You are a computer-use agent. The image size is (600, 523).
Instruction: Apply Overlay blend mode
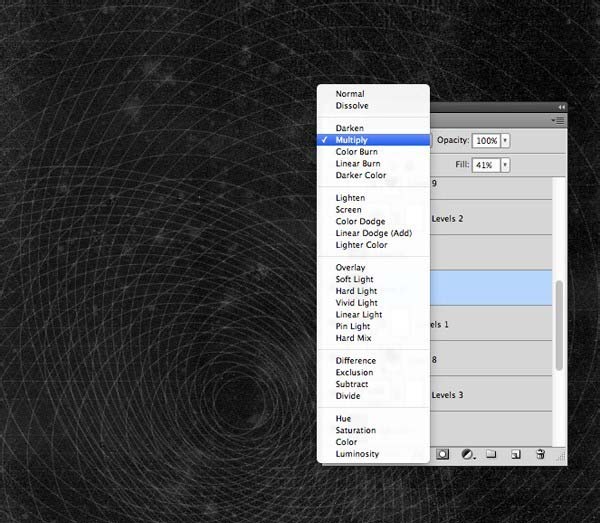click(x=373, y=267)
